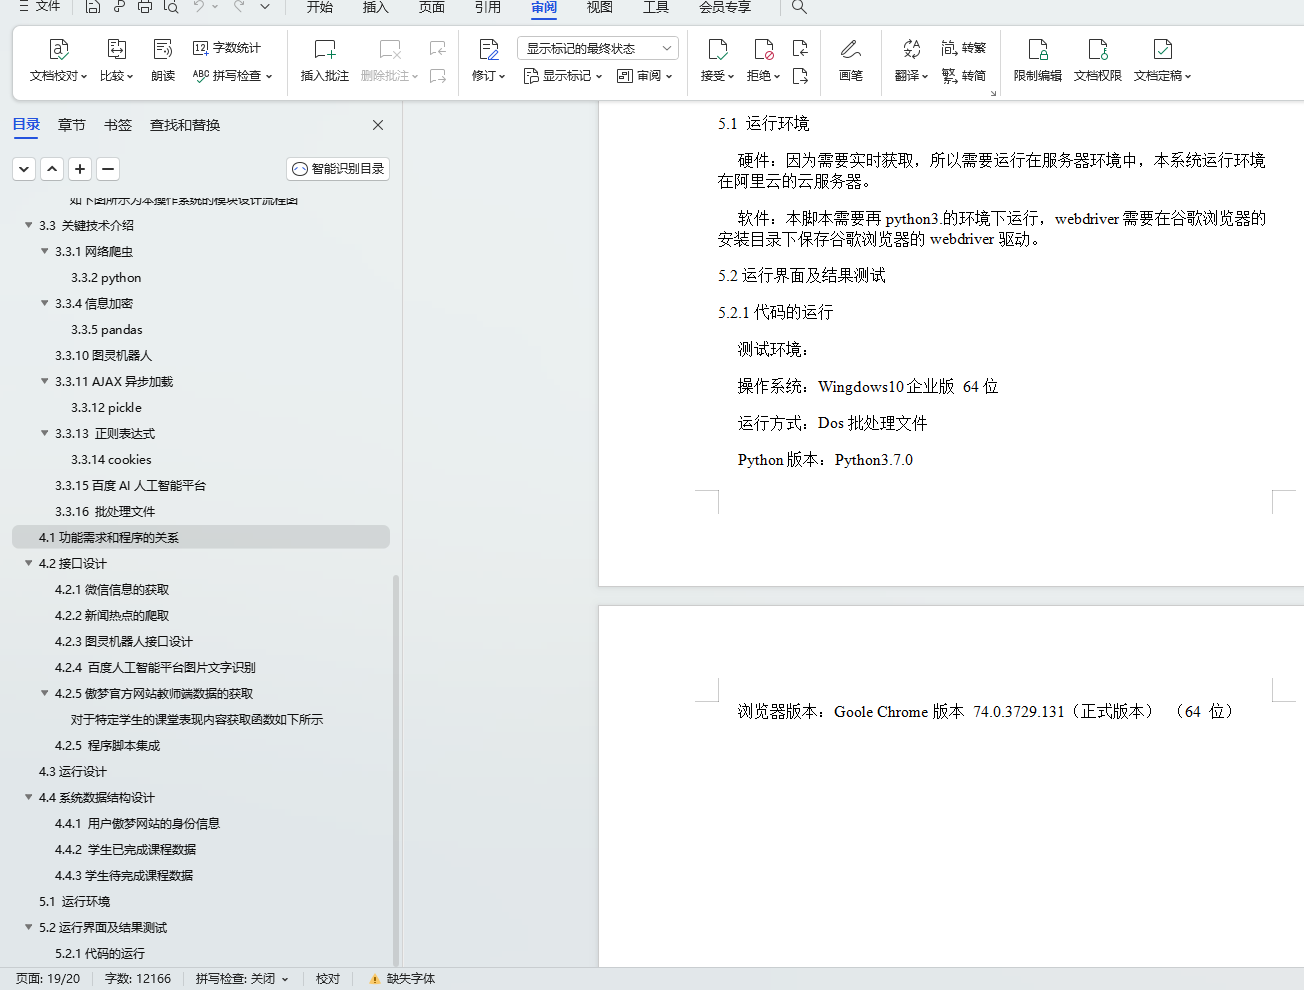Go to the next comment icon
This screenshot has height=990, width=1304.
click(x=438, y=76)
